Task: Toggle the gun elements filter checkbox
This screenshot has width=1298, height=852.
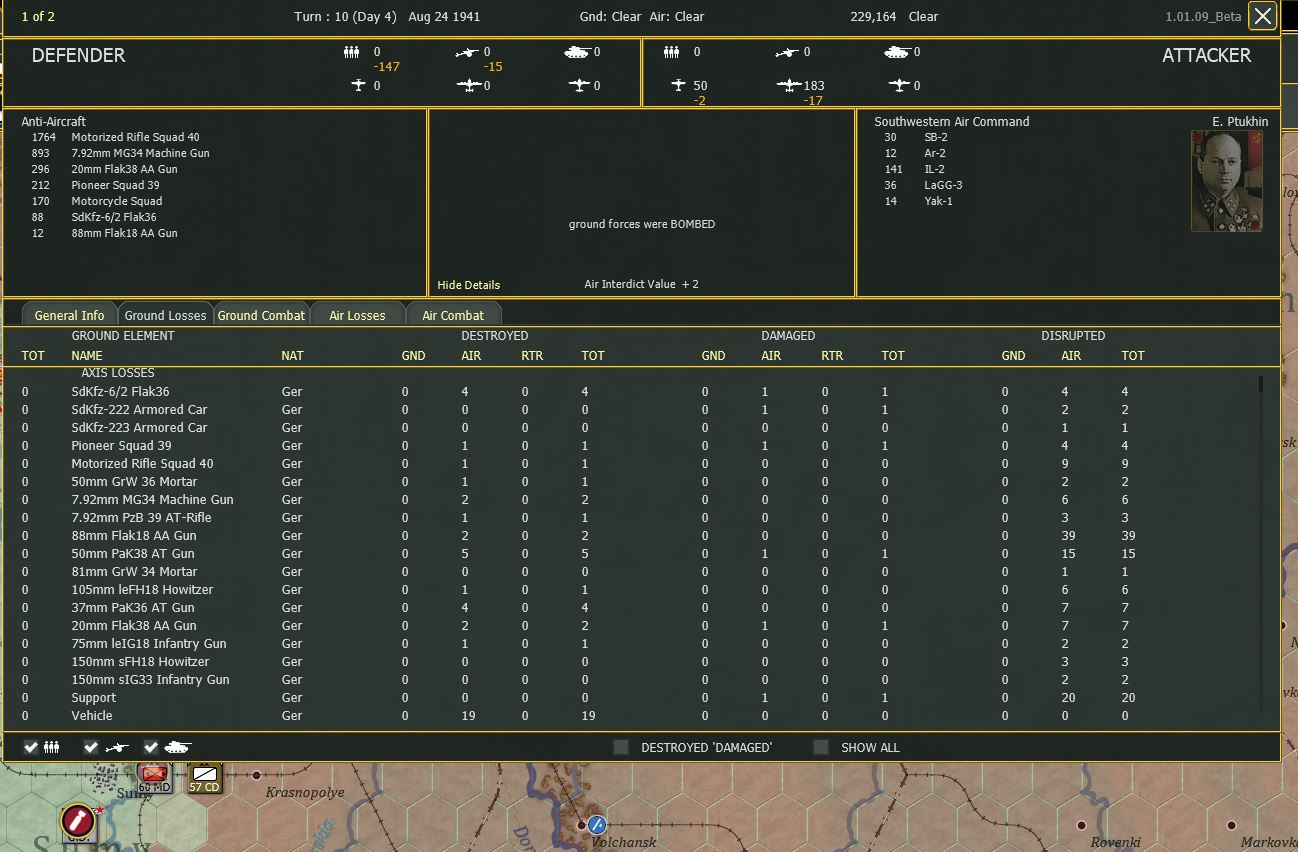Action: (91, 747)
